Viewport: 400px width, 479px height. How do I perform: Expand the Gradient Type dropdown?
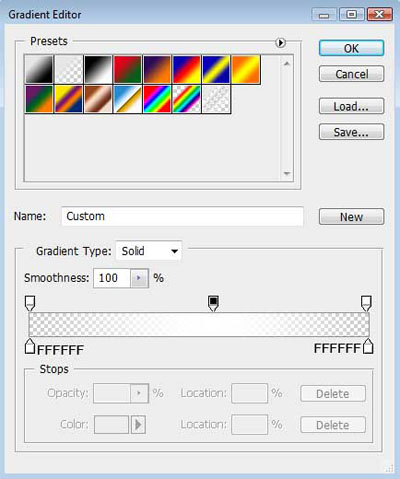tap(149, 251)
